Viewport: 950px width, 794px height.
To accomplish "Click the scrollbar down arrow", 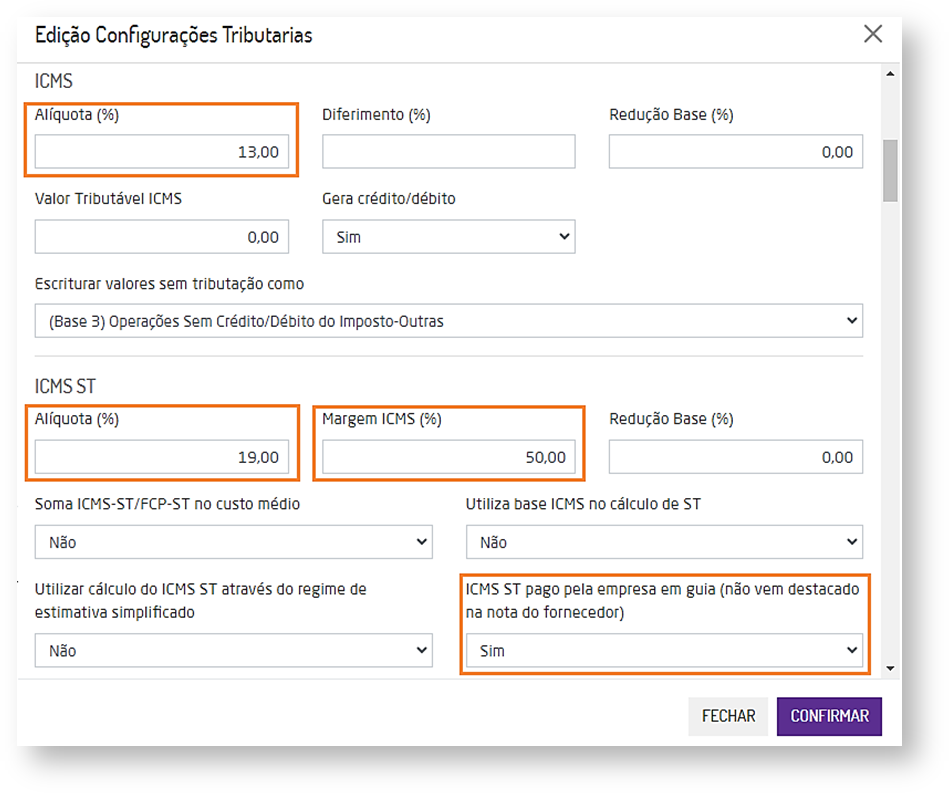I will (x=889, y=668).
